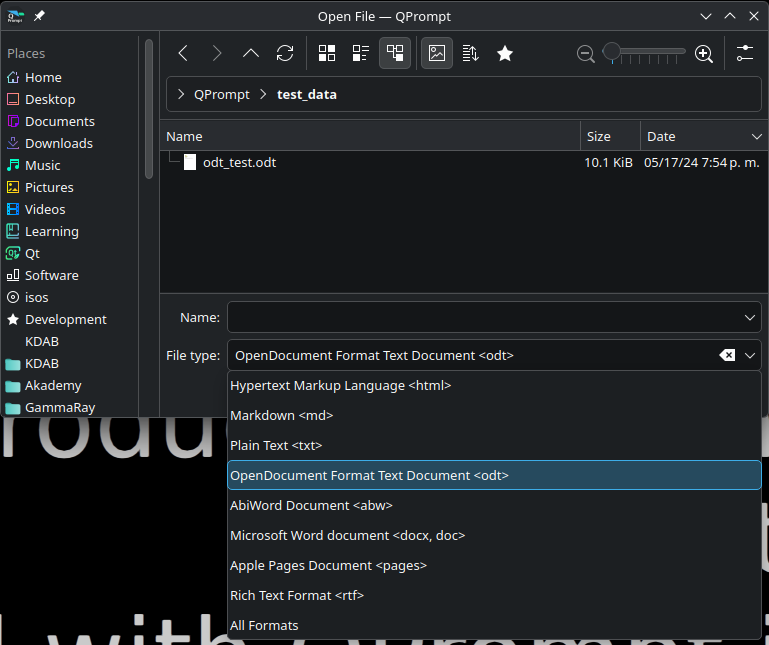Open the bookmarks star menu
Screen dimensions: 769x645
point(505,54)
